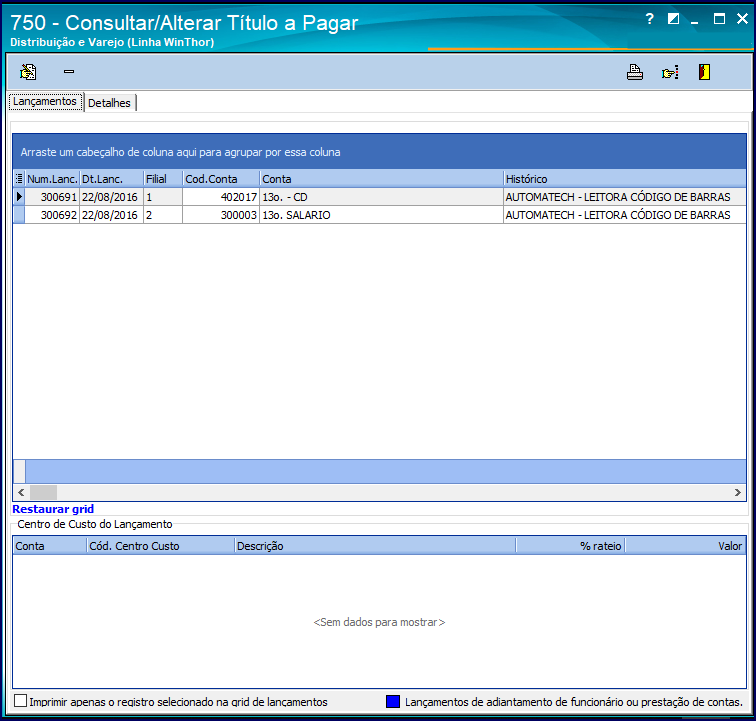This screenshot has height=721, width=756.
Task: Click the '13o. - CD' account cell
Action: [x=381, y=197]
